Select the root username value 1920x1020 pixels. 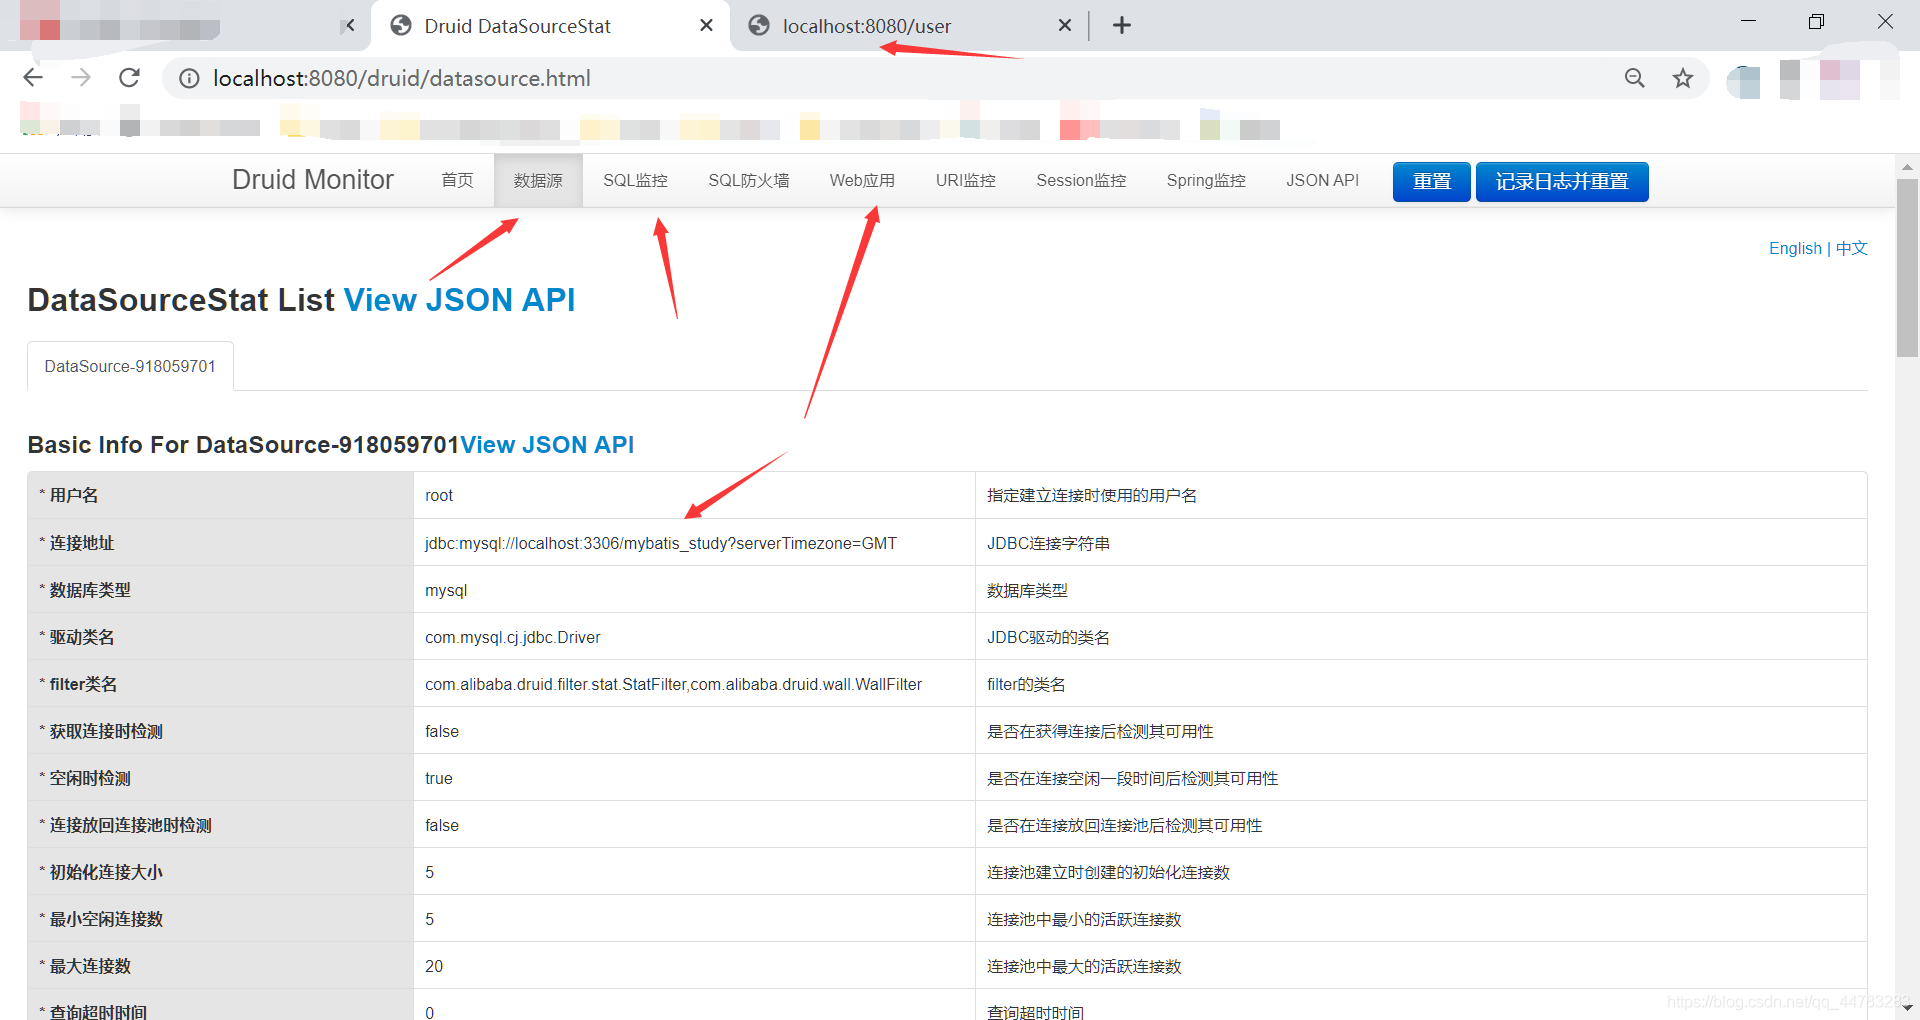pyautogui.click(x=439, y=496)
